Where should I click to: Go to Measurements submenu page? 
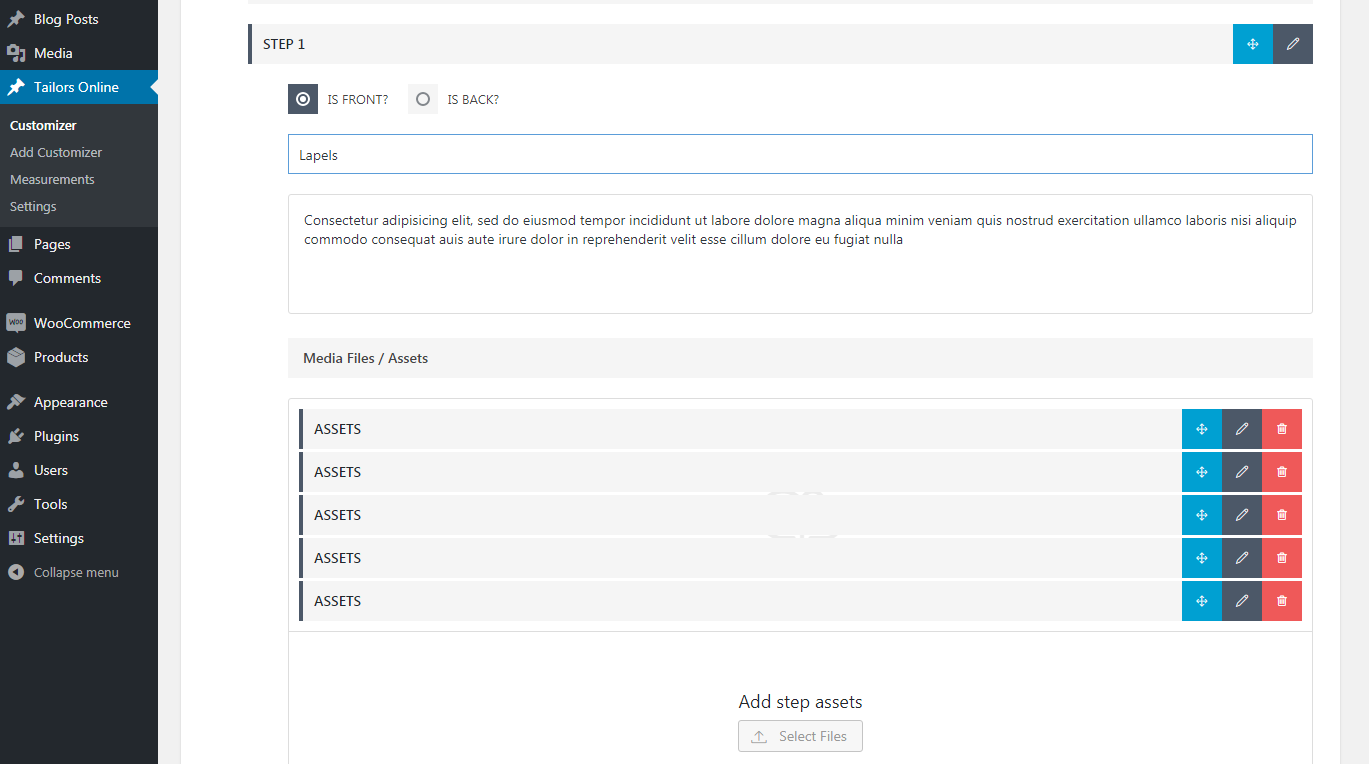(x=52, y=180)
